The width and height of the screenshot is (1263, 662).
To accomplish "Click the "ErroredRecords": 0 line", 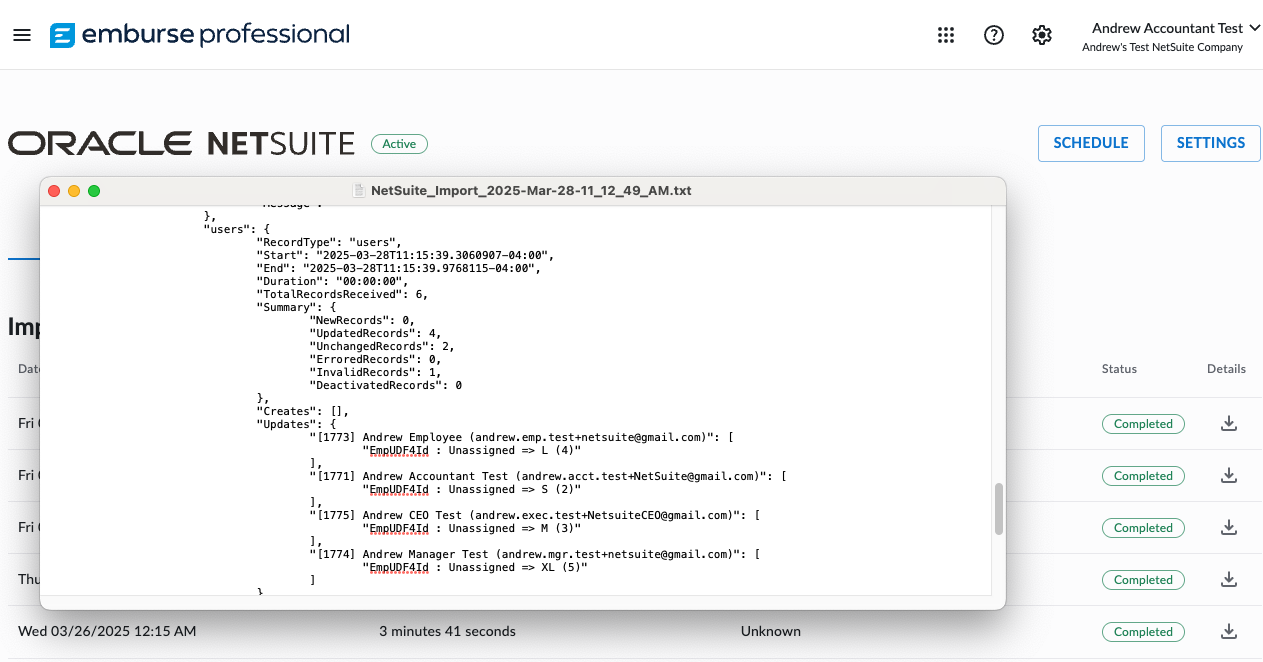I will click(x=375, y=359).
